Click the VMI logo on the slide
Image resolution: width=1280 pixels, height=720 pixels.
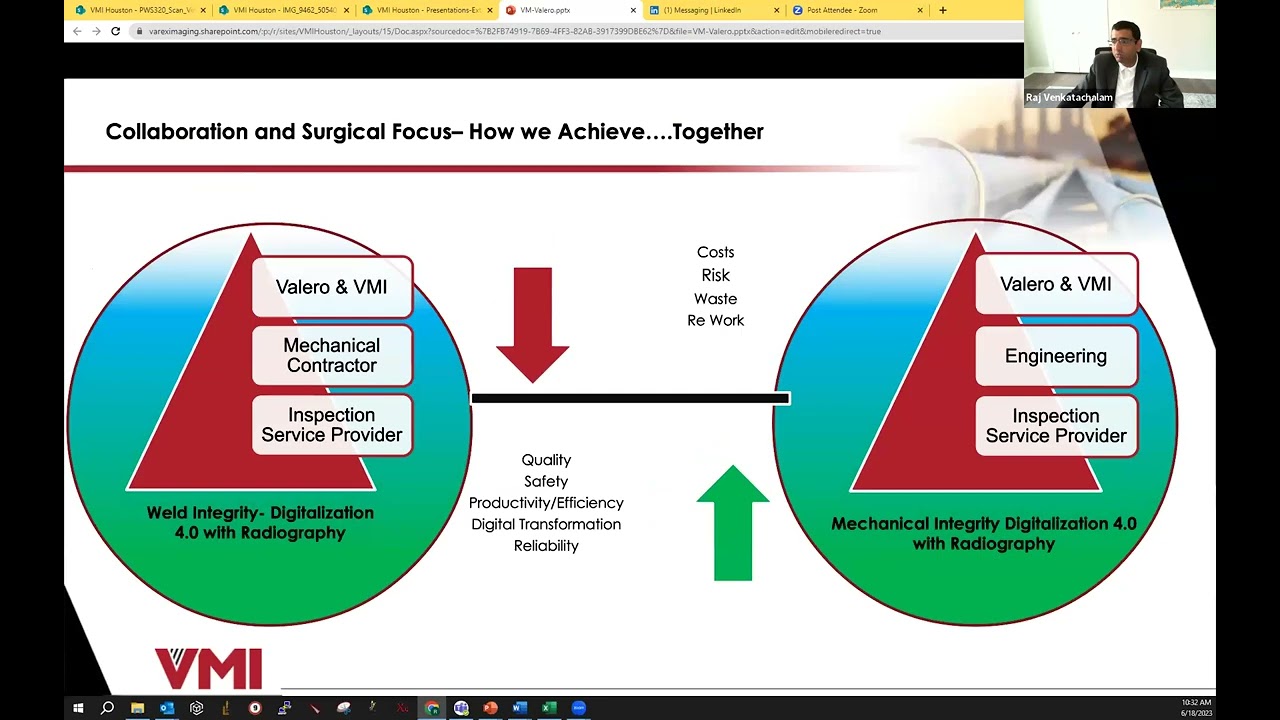coord(208,668)
